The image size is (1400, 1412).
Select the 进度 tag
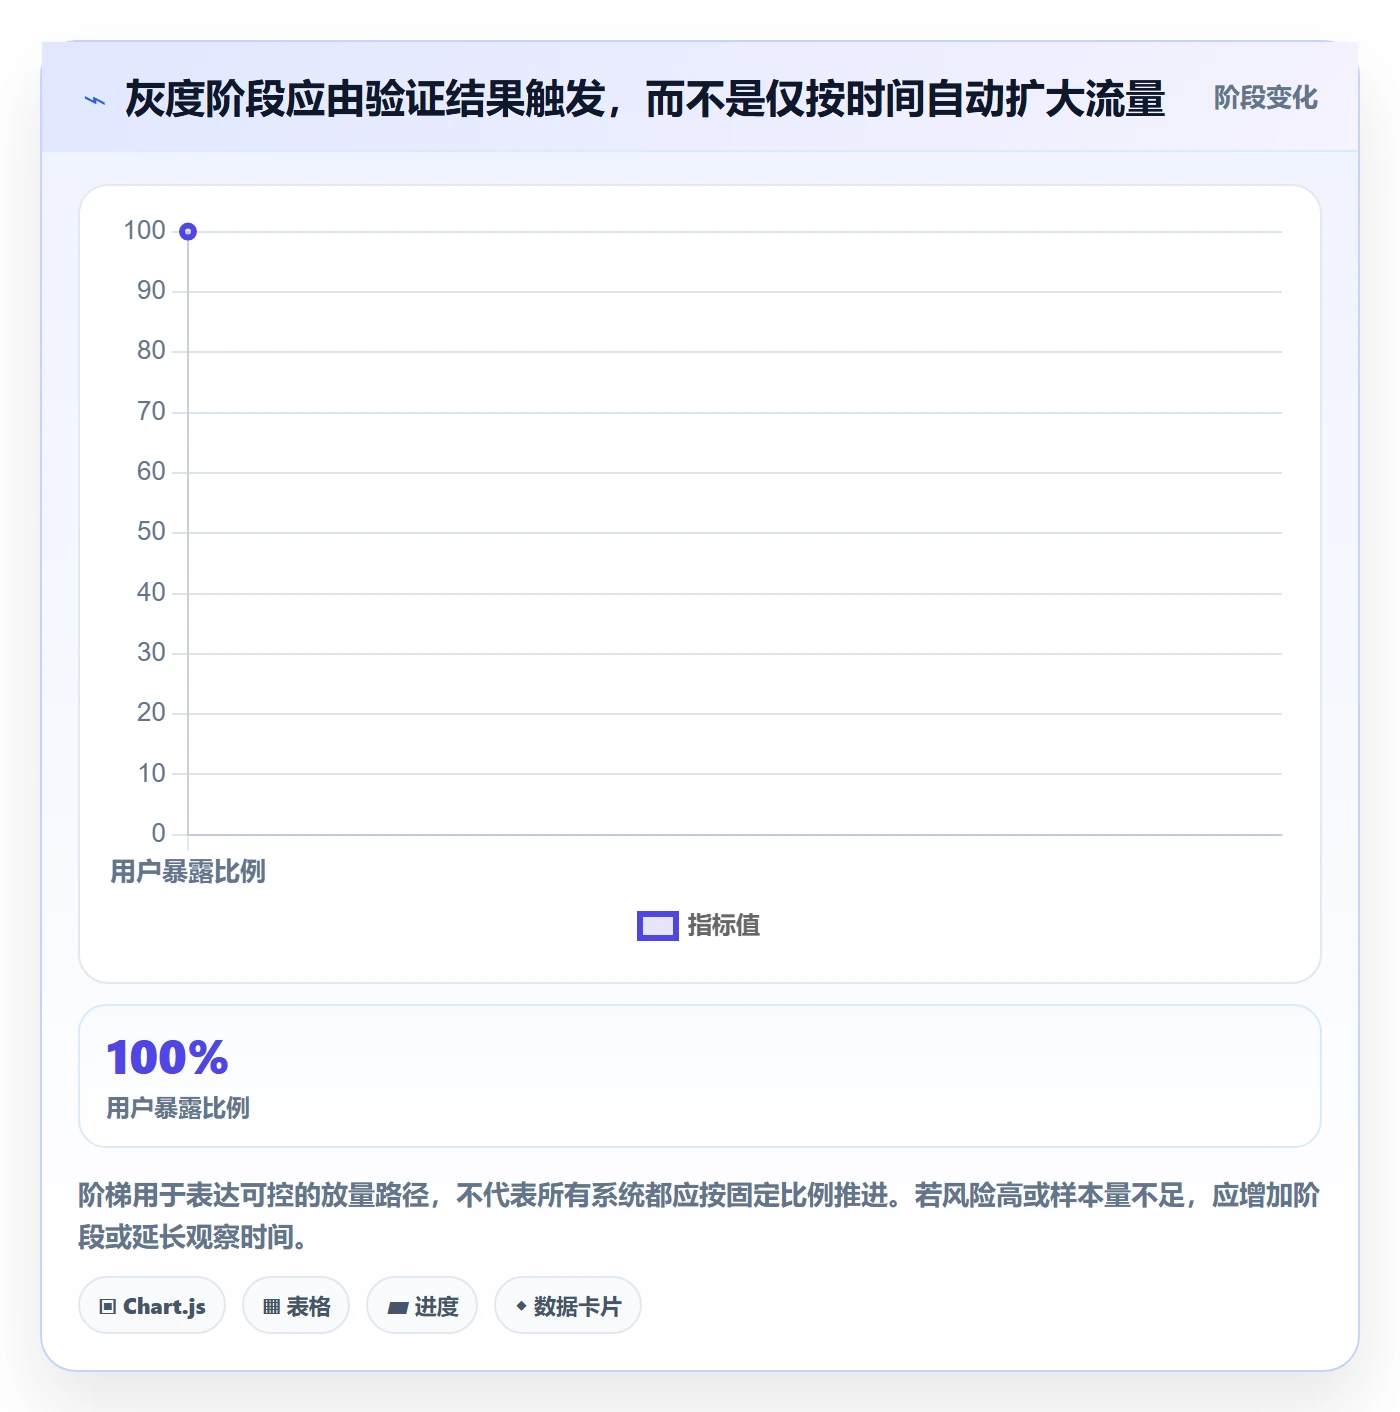click(x=422, y=1306)
